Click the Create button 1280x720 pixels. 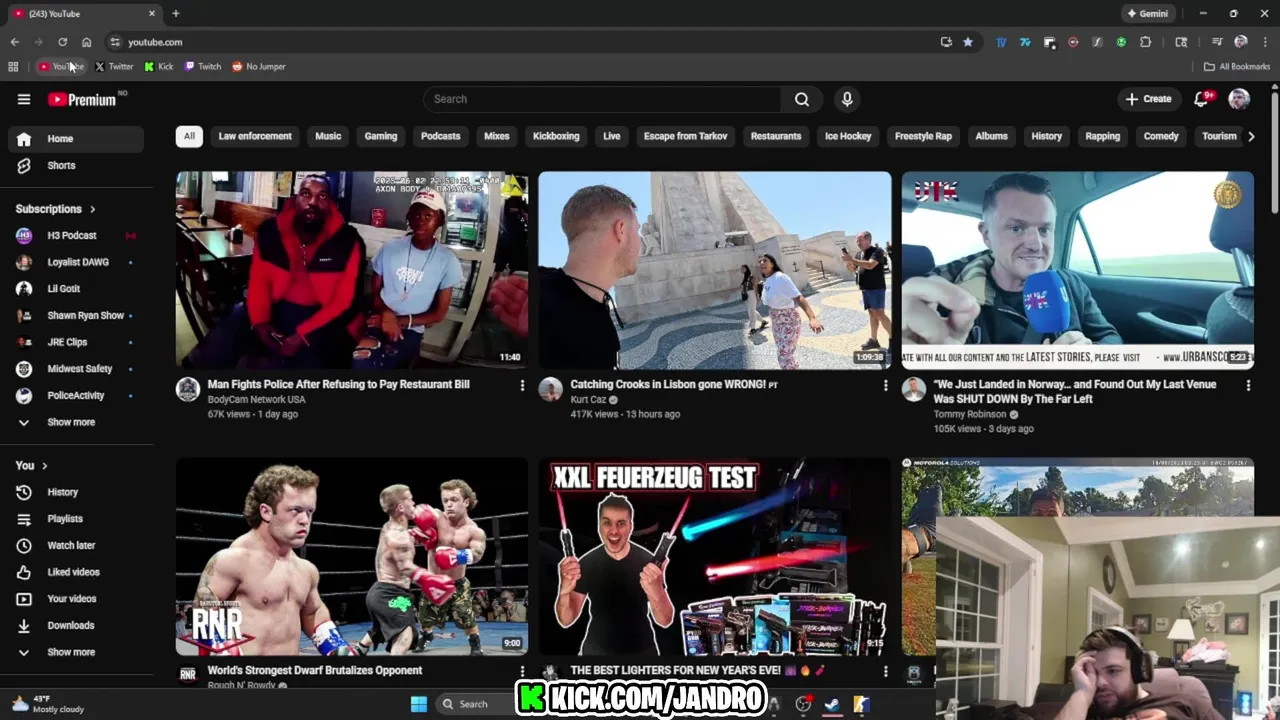point(1148,99)
